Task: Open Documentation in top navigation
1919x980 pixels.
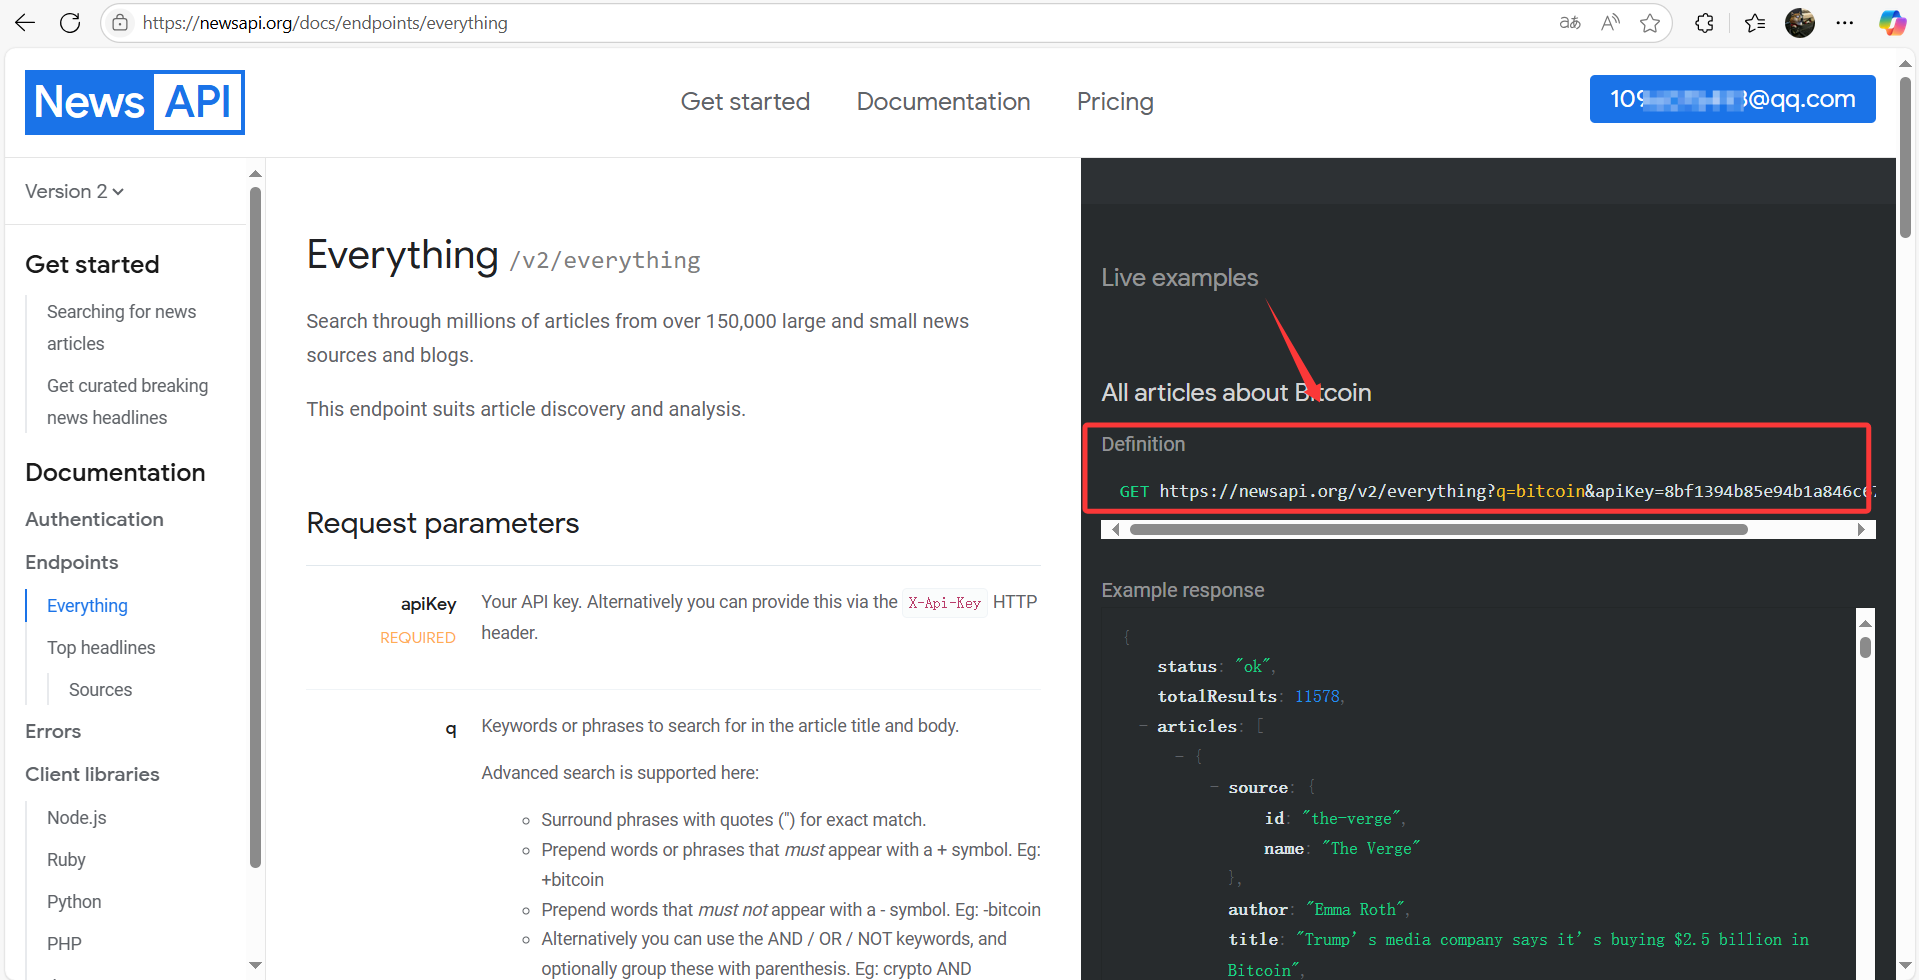Action: tap(943, 102)
